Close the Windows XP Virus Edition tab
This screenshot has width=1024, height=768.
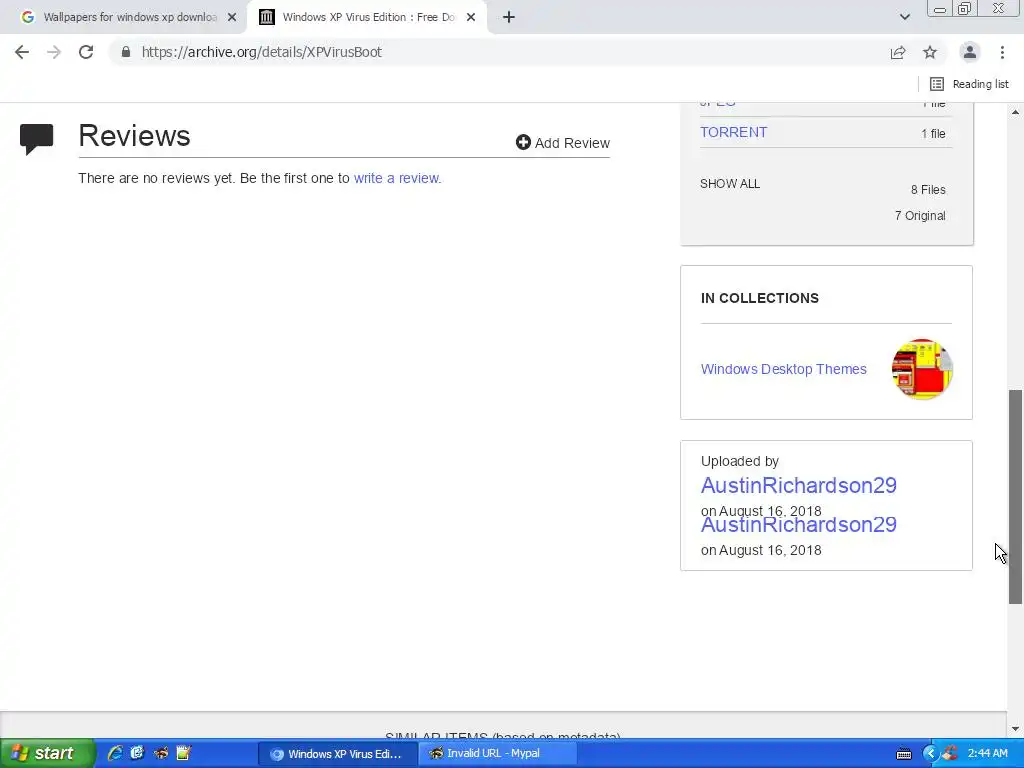coord(471,18)
